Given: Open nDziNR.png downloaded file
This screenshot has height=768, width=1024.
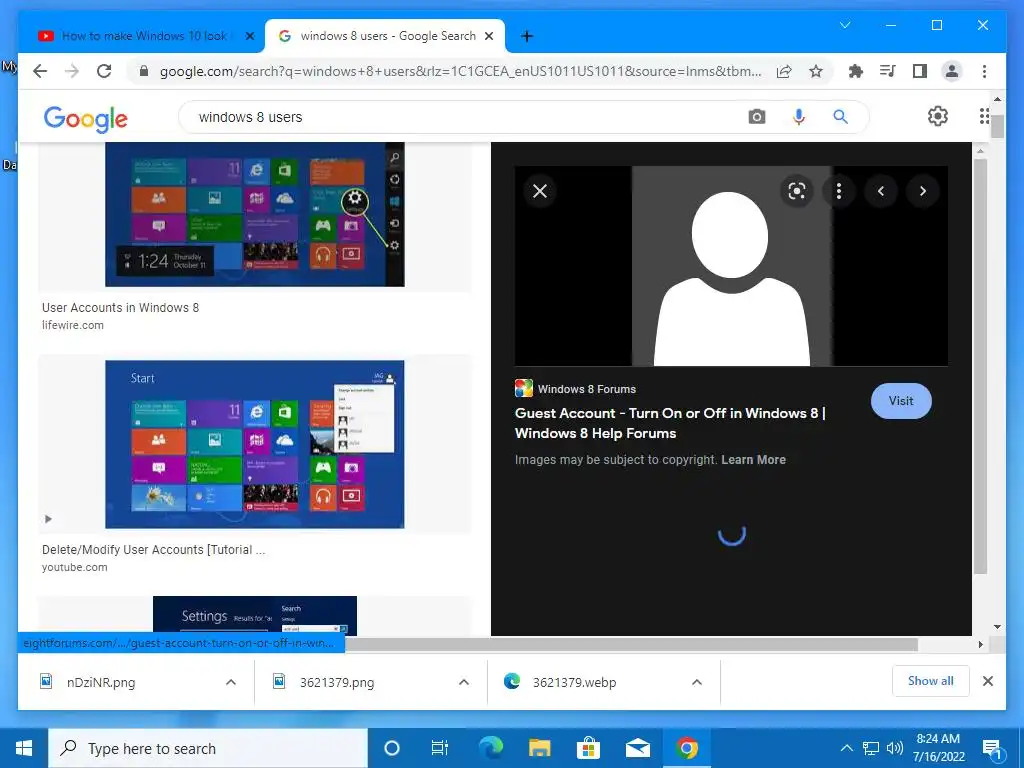Looking at the screenshot, I should click(101, 682).
